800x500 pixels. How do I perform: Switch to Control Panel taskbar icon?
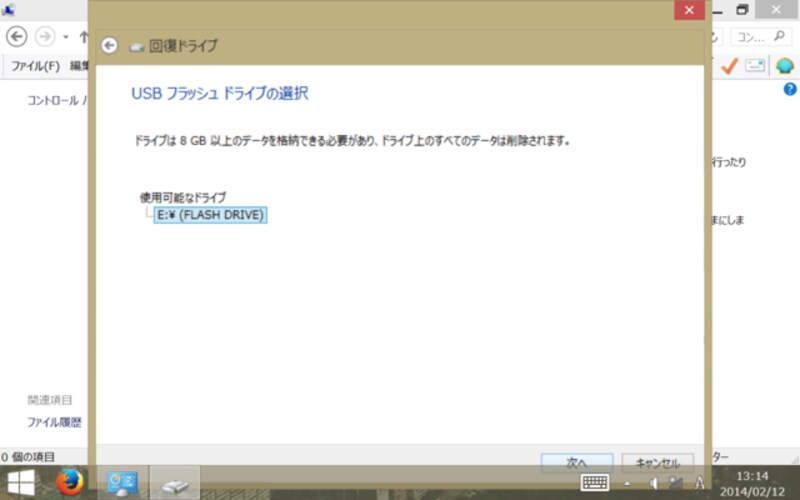[122, 483]
